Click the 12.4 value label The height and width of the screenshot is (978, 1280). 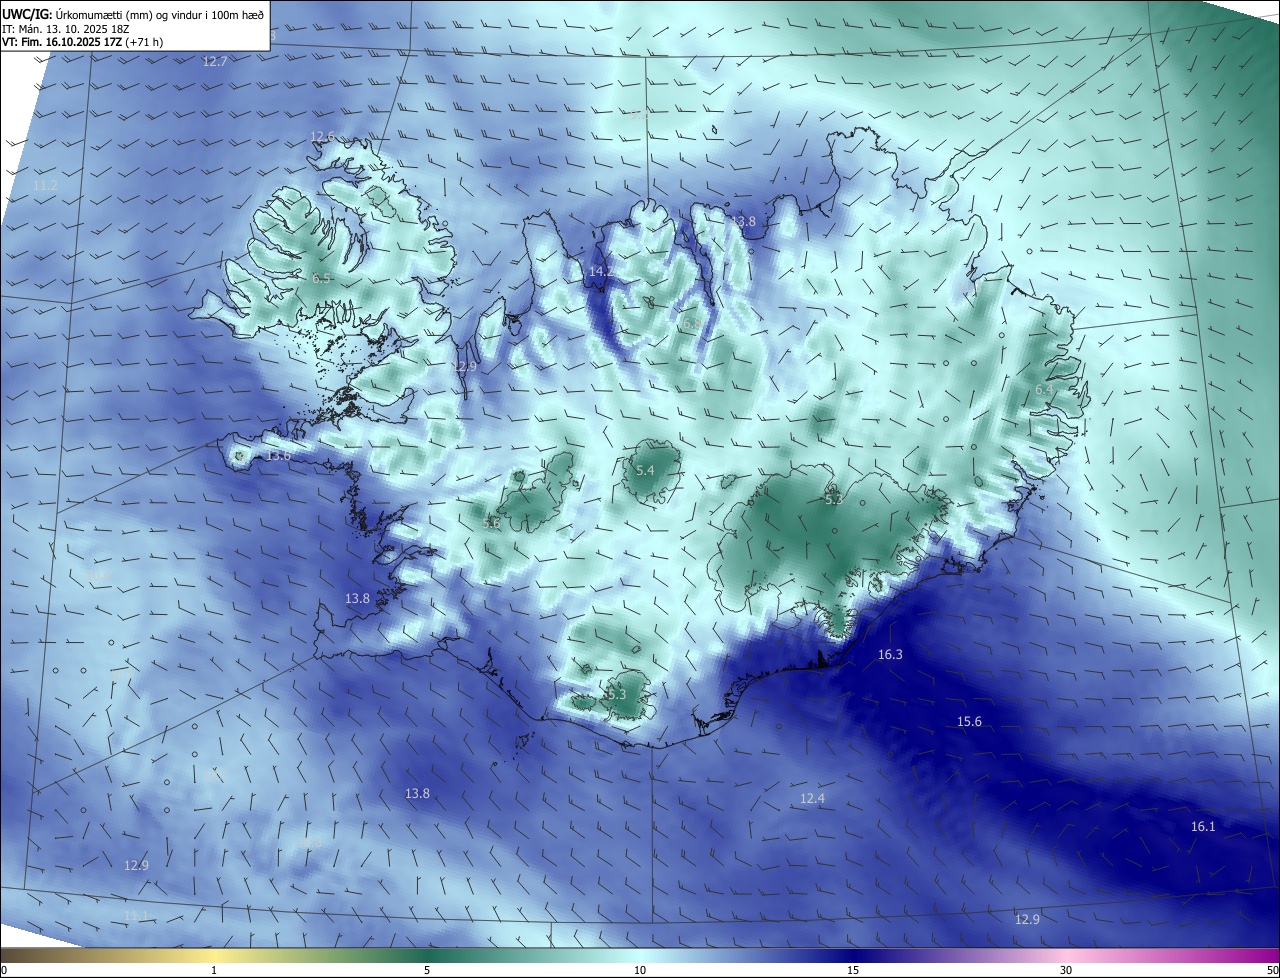click(x=812, y=799)
